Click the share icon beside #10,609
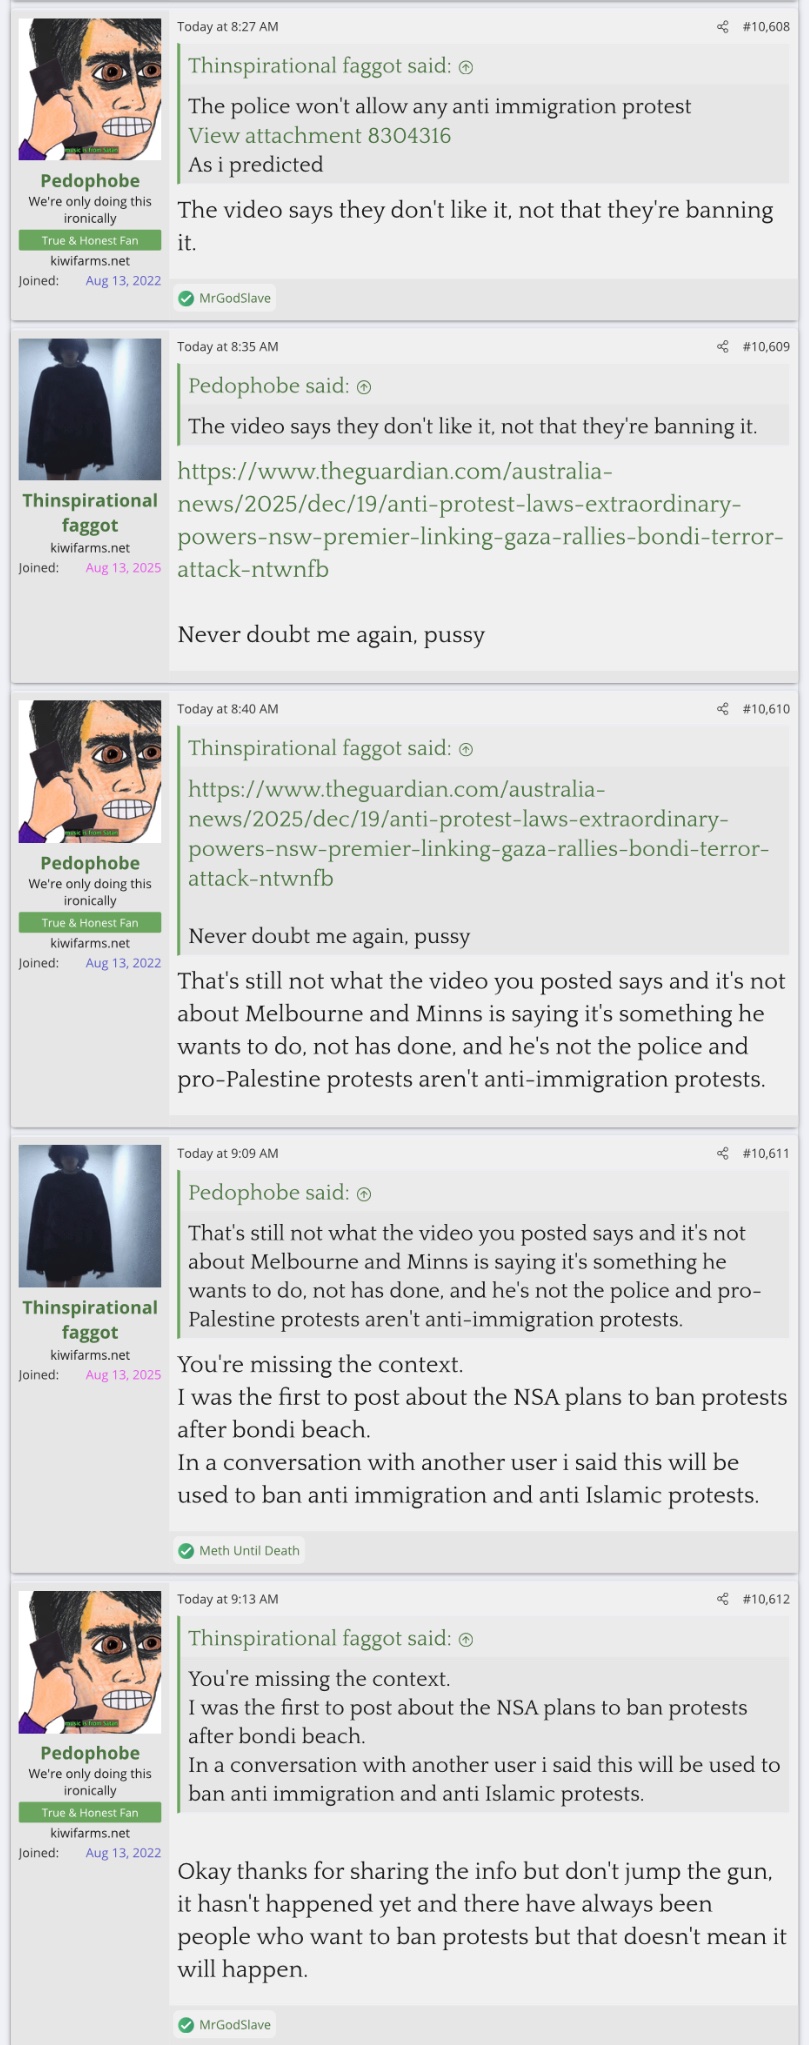The width and height of the screenshot is (809, 2045). coord(723,347)
